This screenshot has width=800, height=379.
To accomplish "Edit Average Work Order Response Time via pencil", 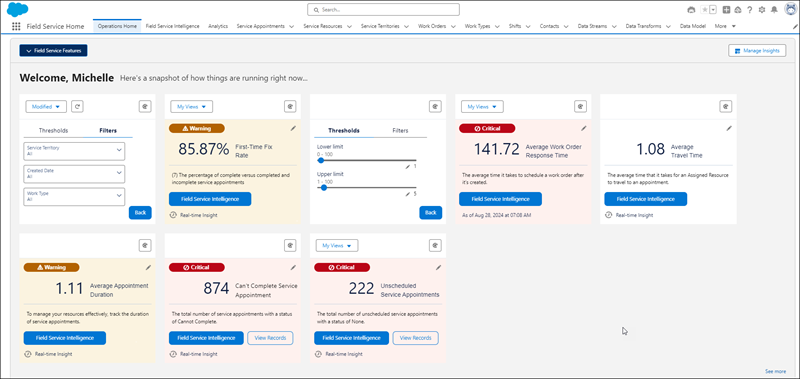I will (x=584, y=129).
